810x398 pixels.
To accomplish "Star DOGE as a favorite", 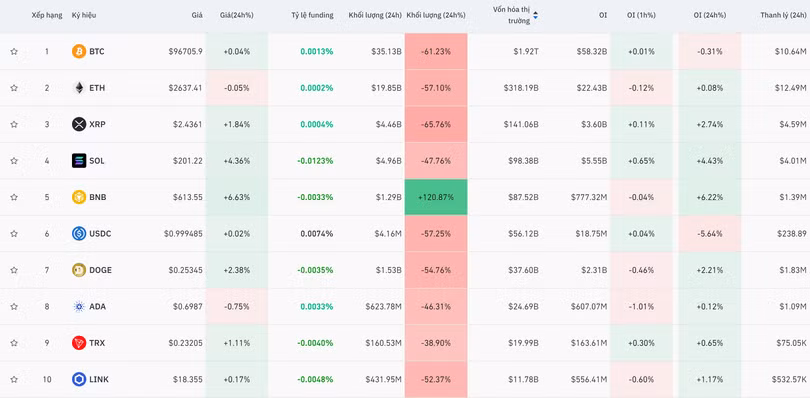I will 14,270.
